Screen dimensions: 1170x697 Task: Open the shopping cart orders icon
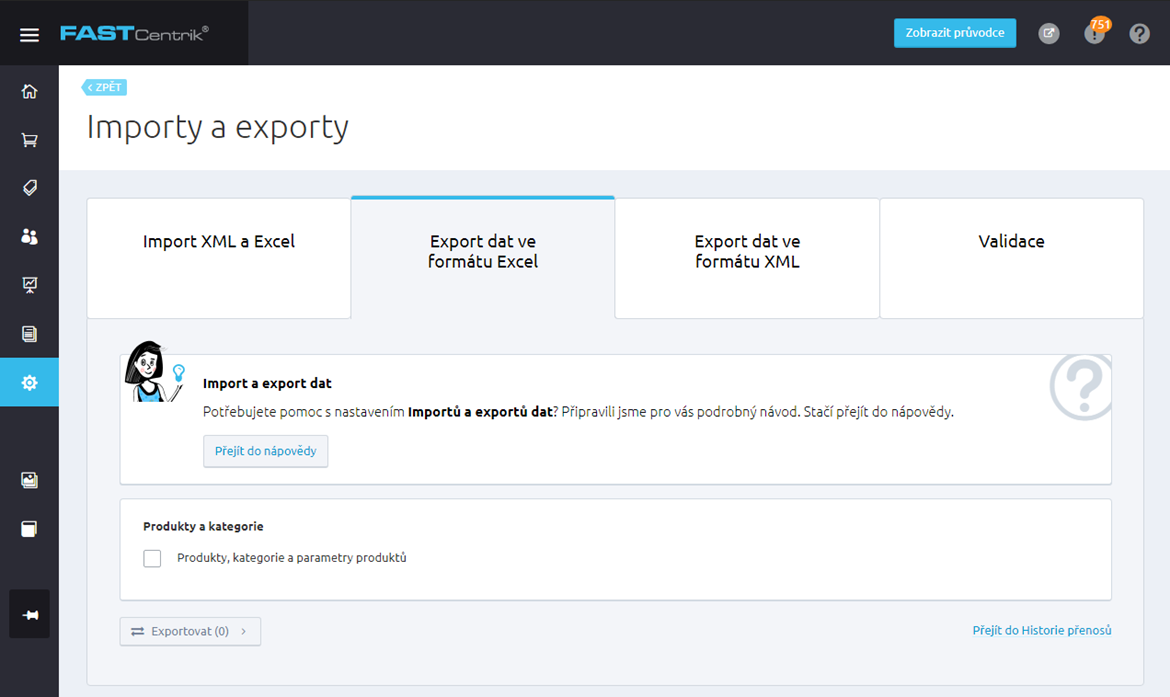(29, 140)
